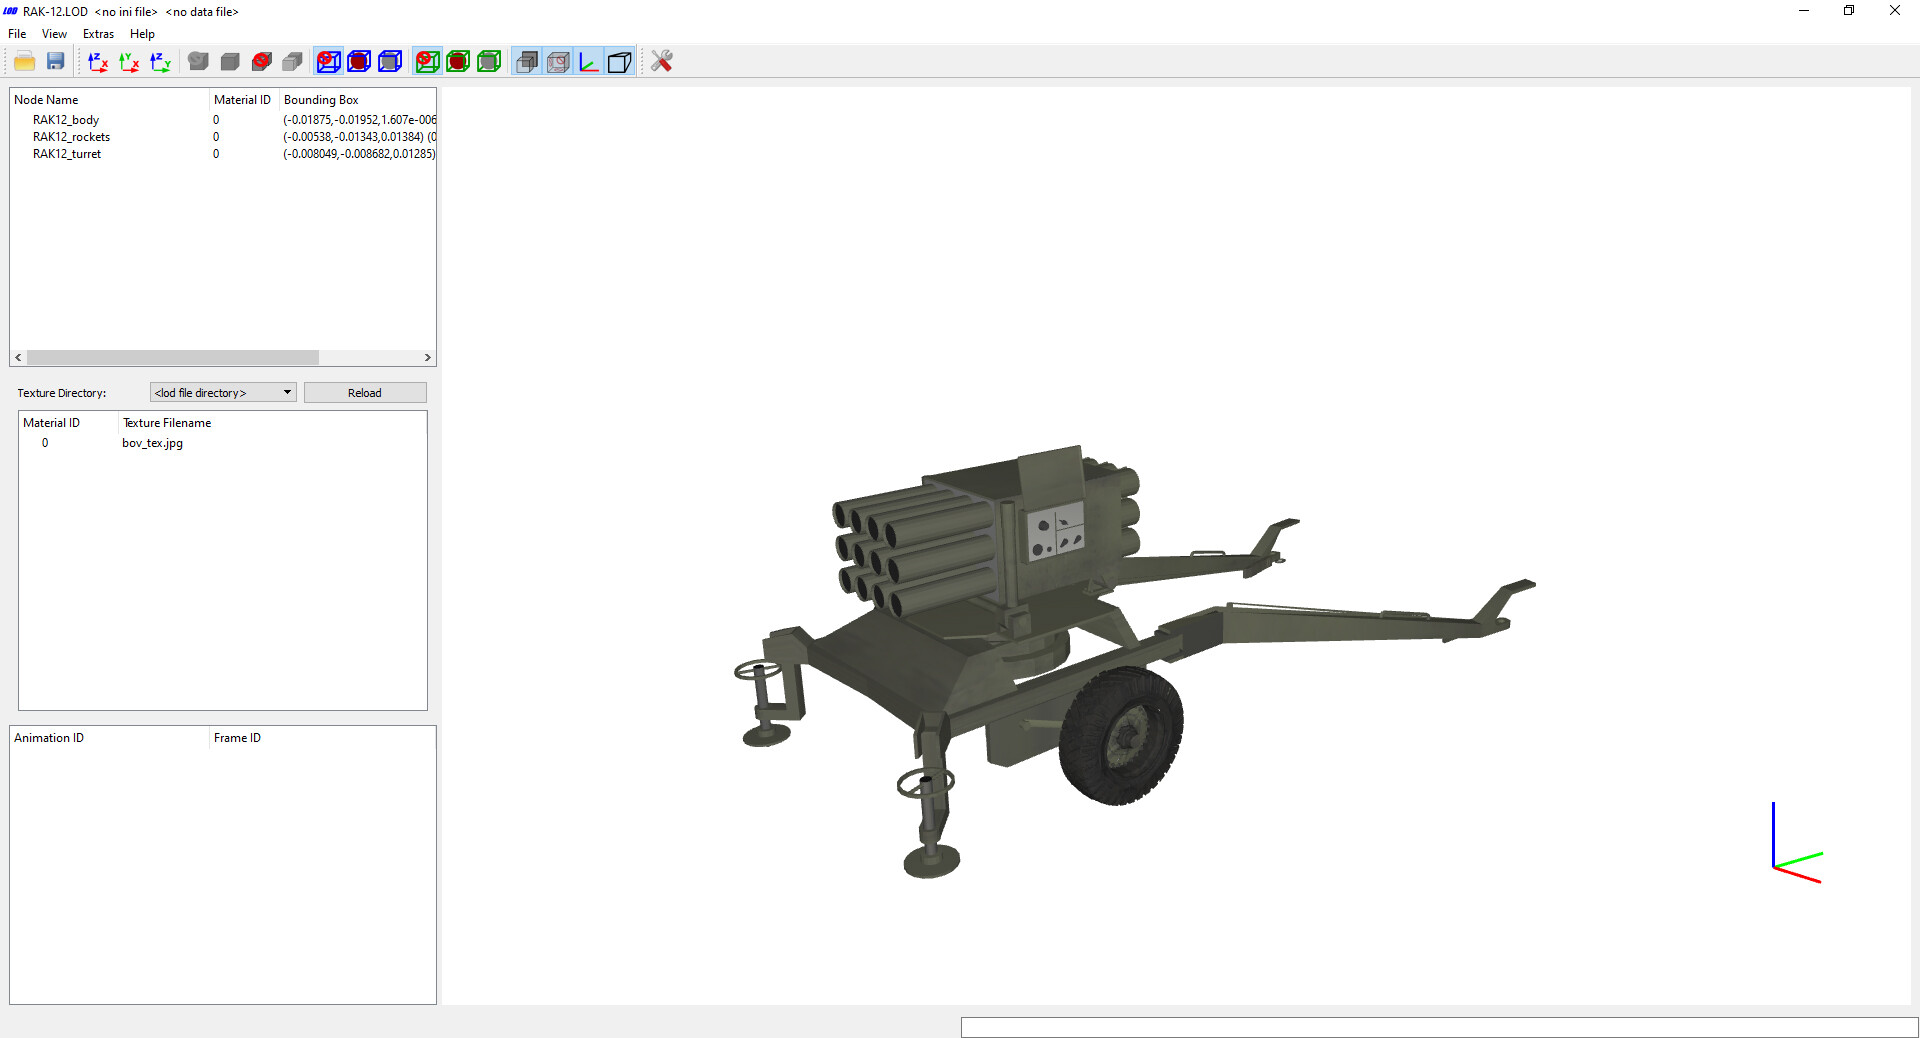Click the Bounding Box column header
Image resolution: width=1920 pixels, height=1038 pixels.
(321, 100)
